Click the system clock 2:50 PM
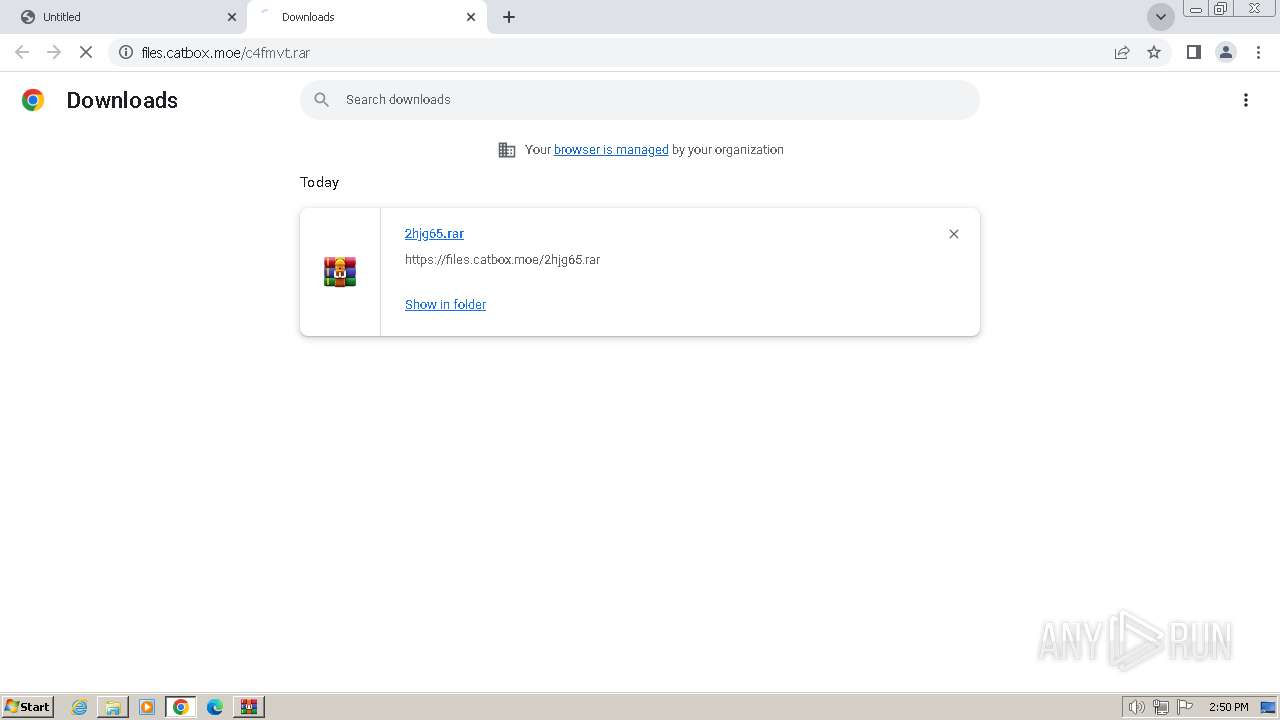The image size is (1280, 720). point(1228,707)
